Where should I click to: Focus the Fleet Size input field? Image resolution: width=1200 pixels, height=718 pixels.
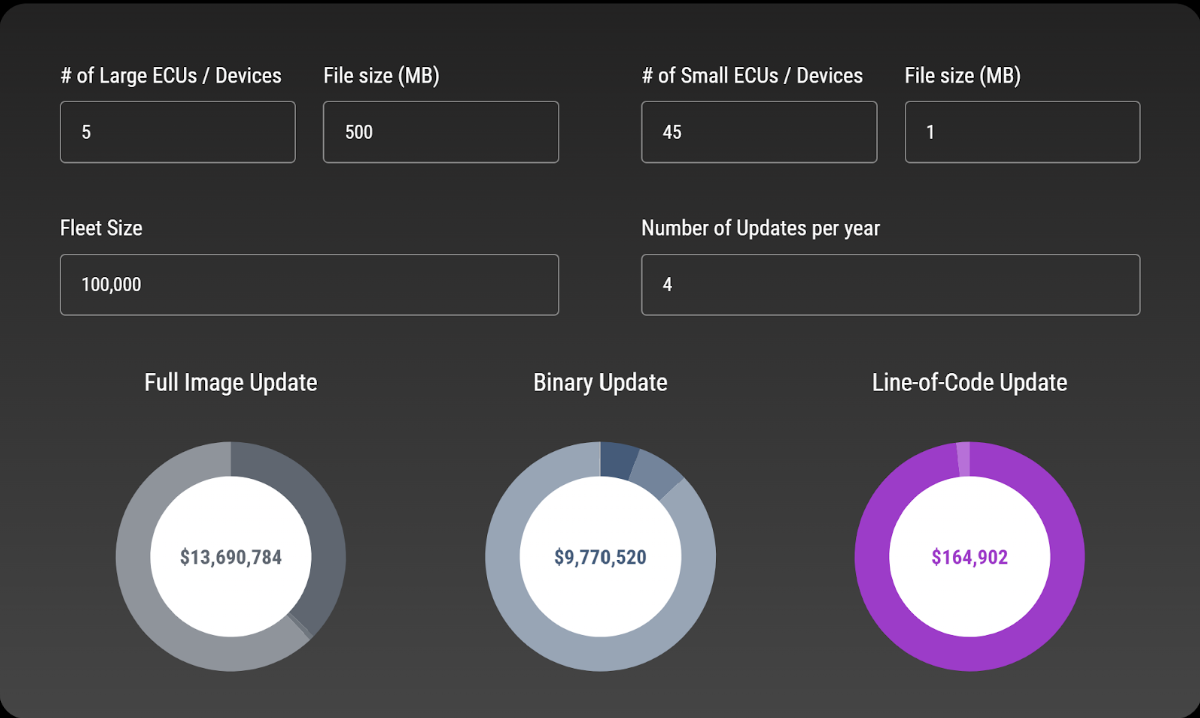[309, 285]
